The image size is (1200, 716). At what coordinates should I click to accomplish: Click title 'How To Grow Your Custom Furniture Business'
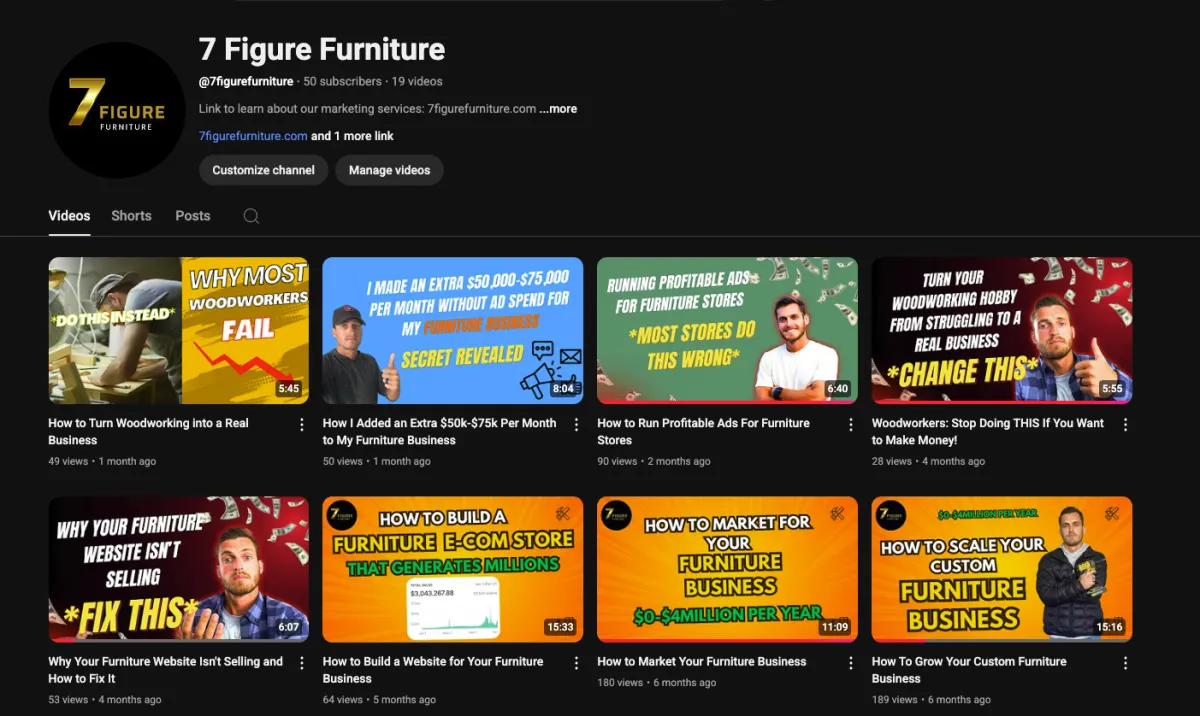tap(969, 670)
